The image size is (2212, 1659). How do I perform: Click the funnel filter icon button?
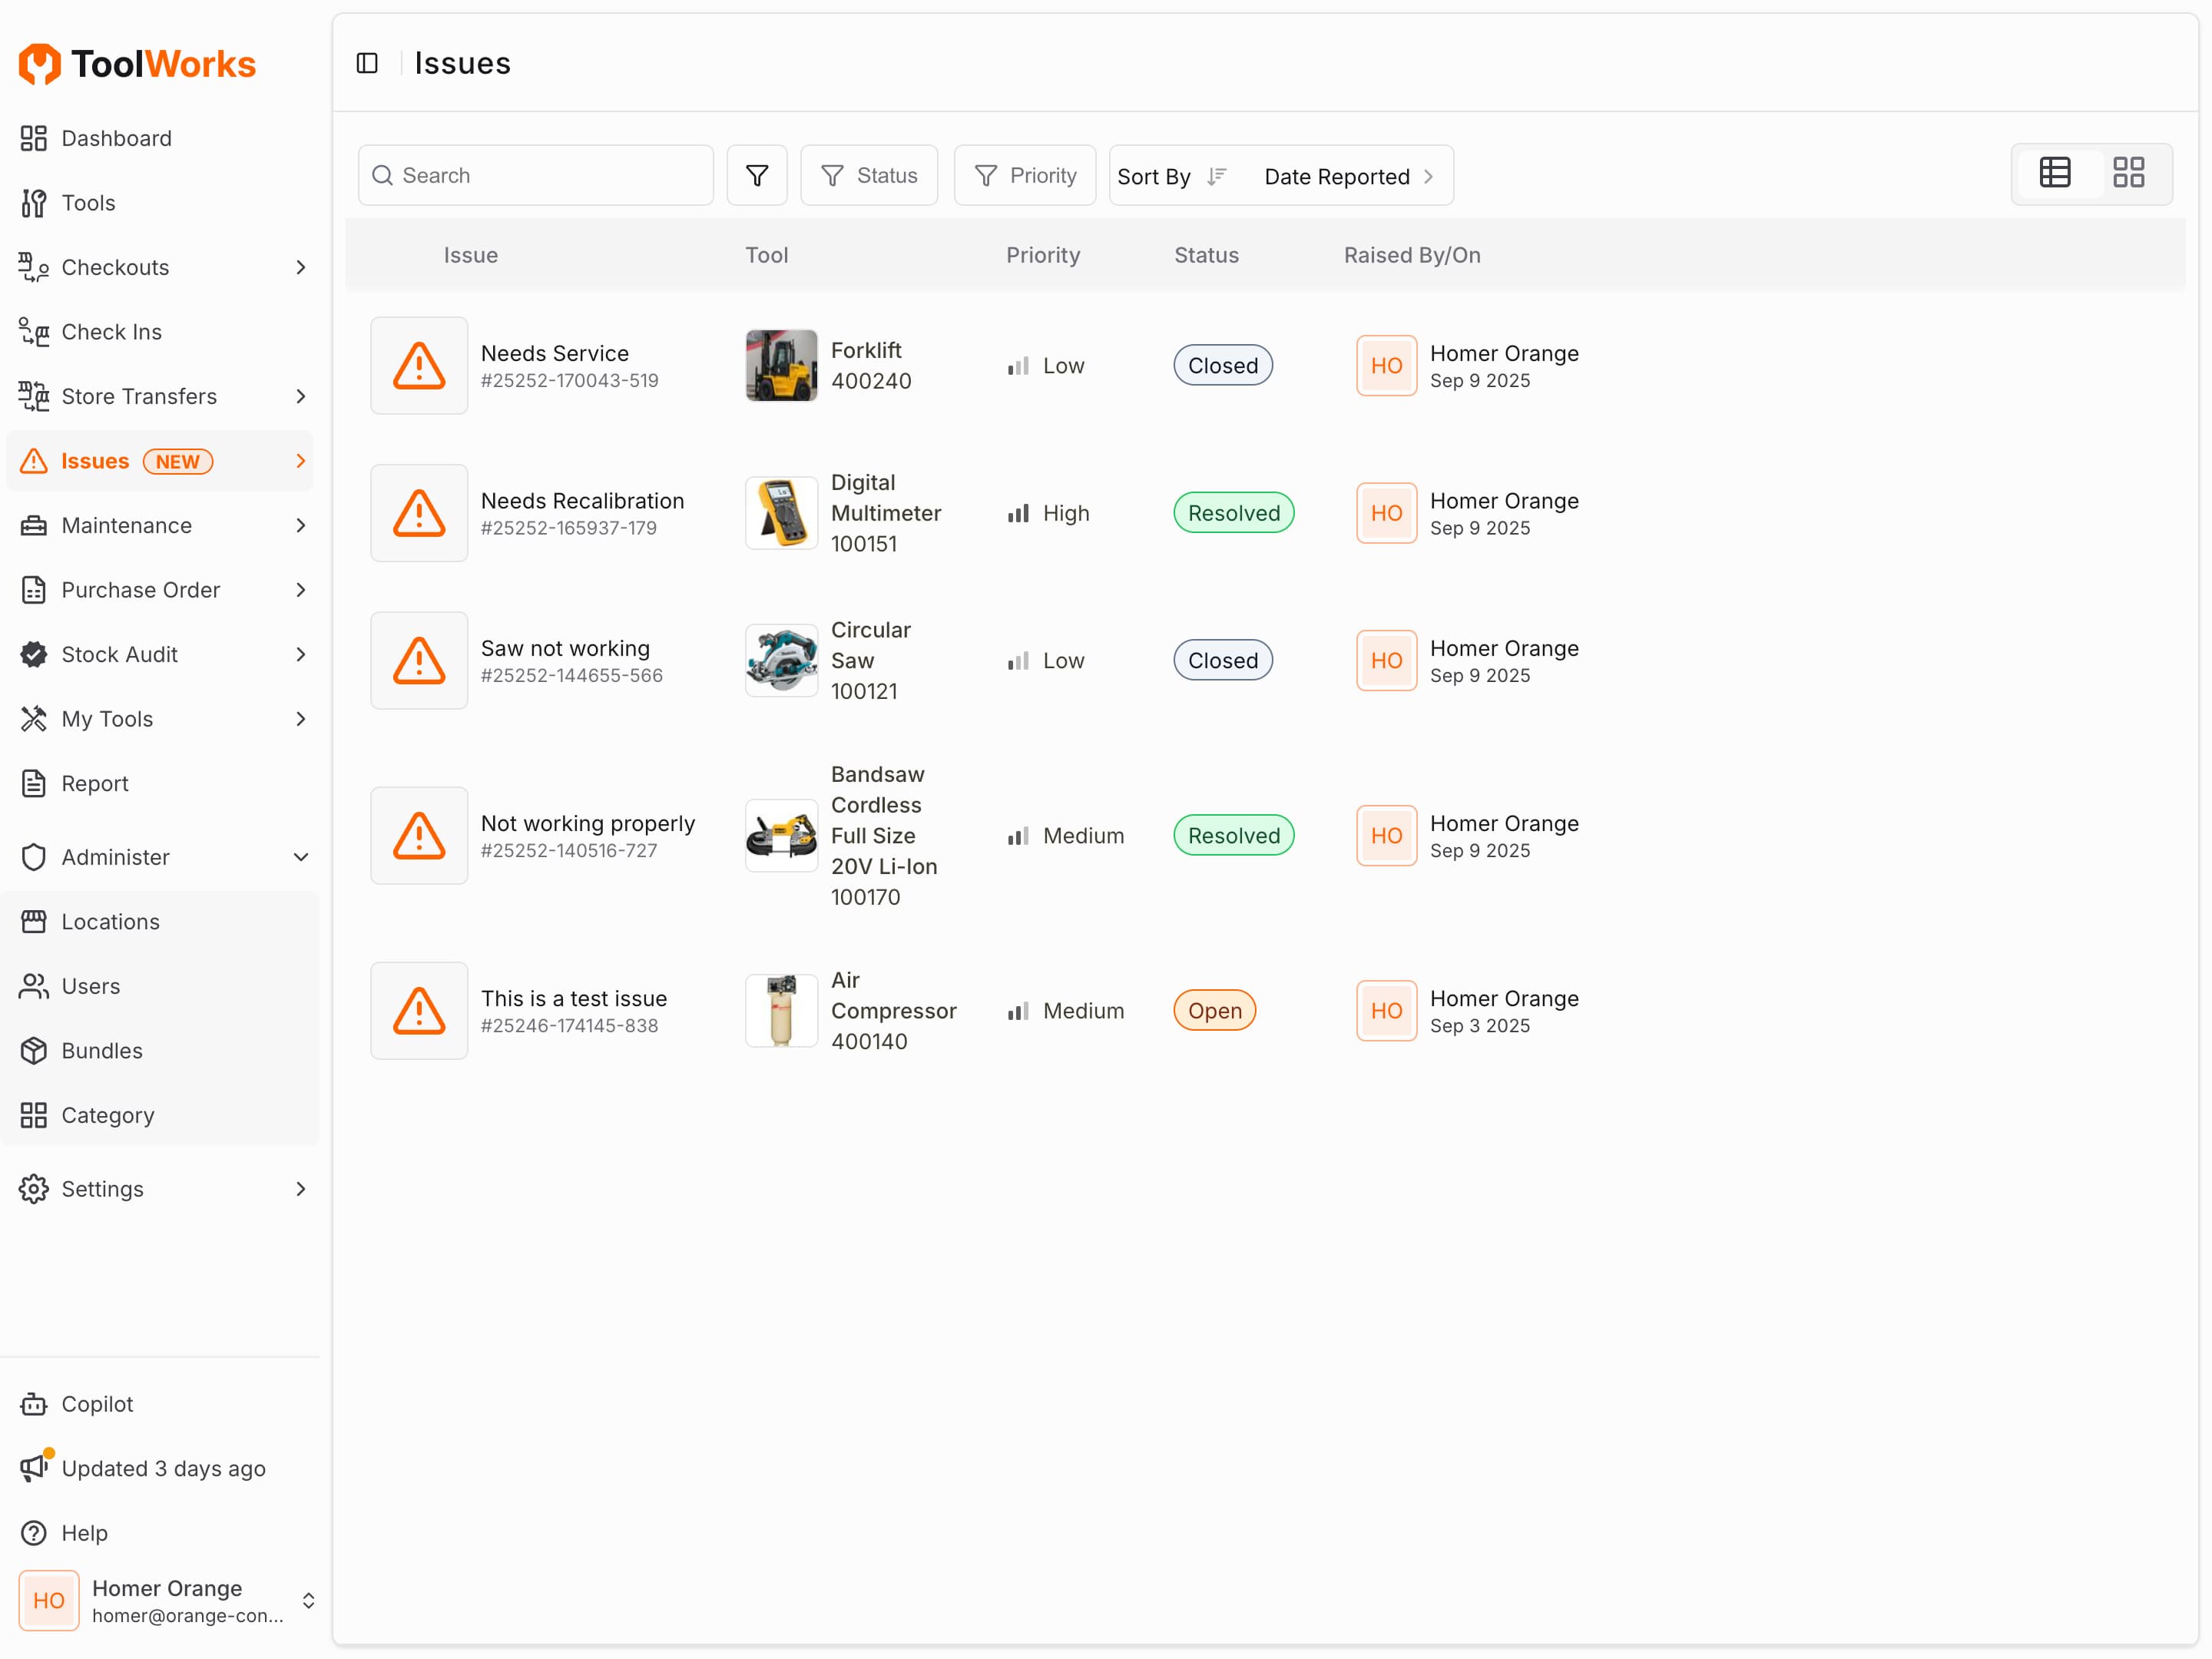[x=757, y=176]
